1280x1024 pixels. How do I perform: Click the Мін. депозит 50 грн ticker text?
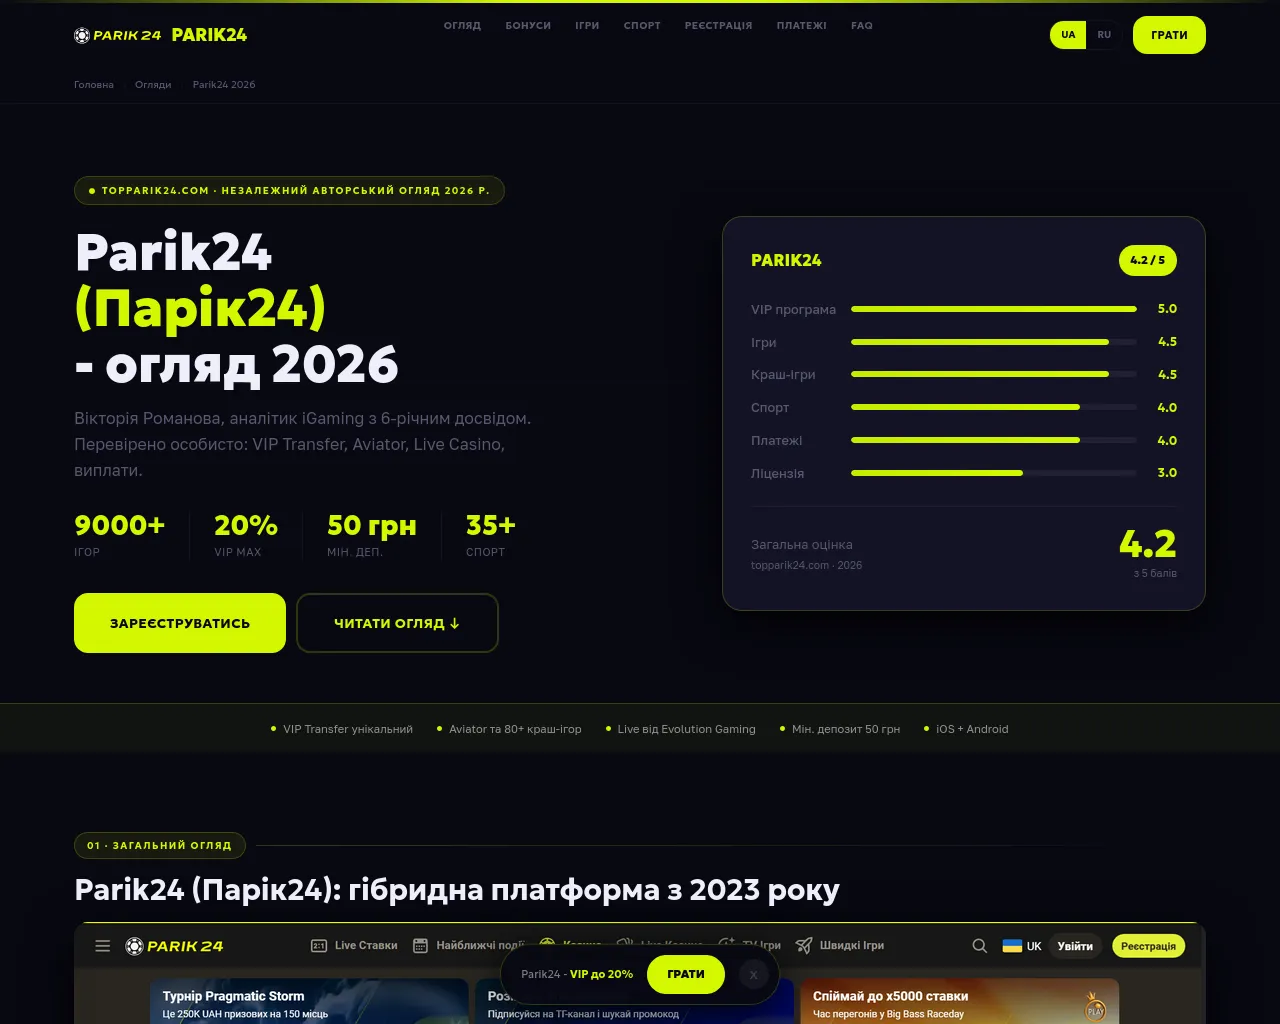[846, 729]
